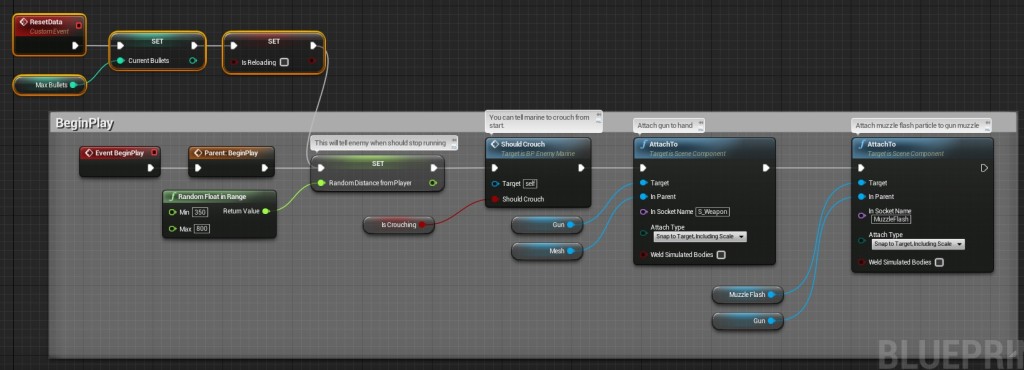Click the Muzzle Flash variable output pin
Screen dimensions: 1024x370
point(771,295)
